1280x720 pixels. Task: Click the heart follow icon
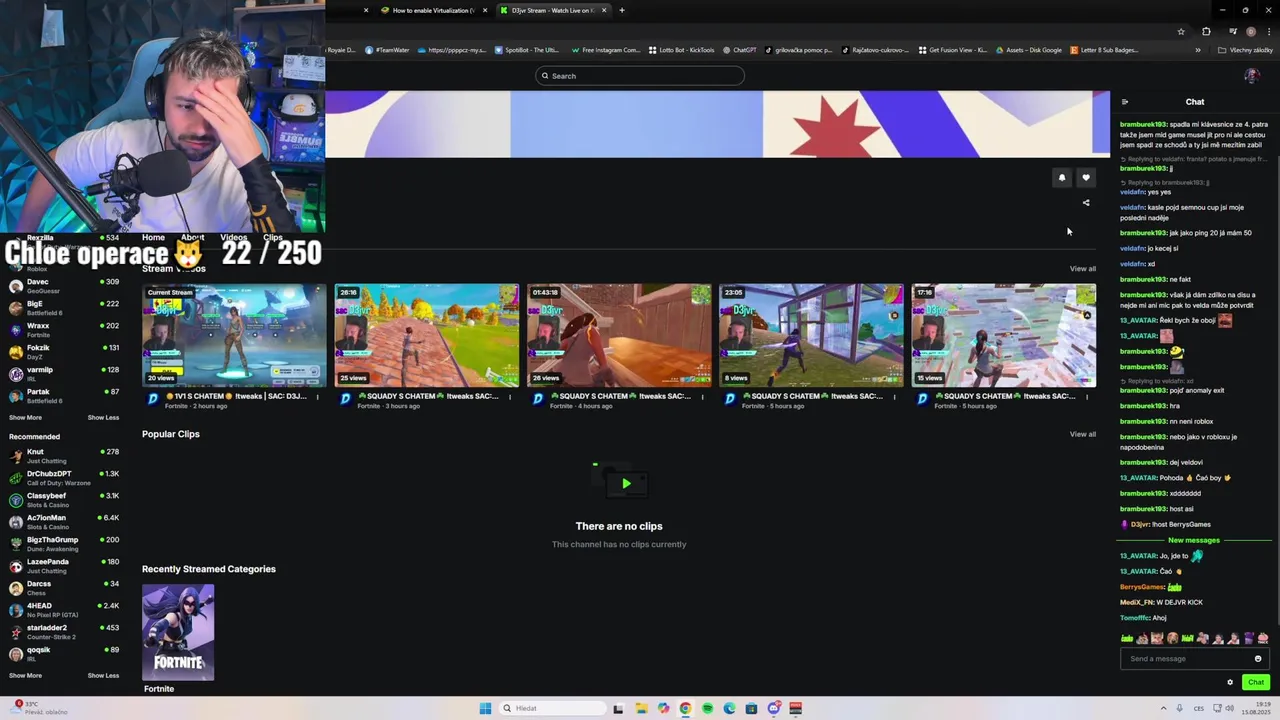(x=1086, y=178)
